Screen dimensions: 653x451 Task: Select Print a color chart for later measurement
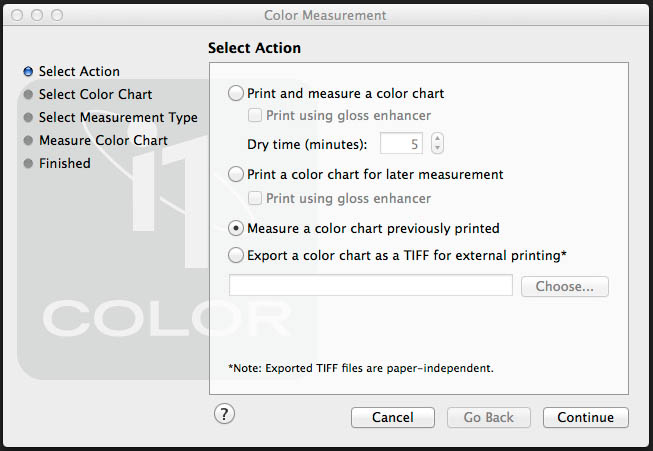click(236, 174)
